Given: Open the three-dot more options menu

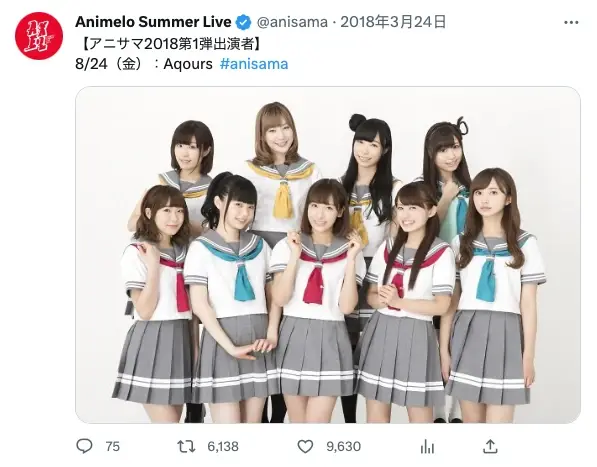Looking at the screenshot, I should click(x=571, y=23).
